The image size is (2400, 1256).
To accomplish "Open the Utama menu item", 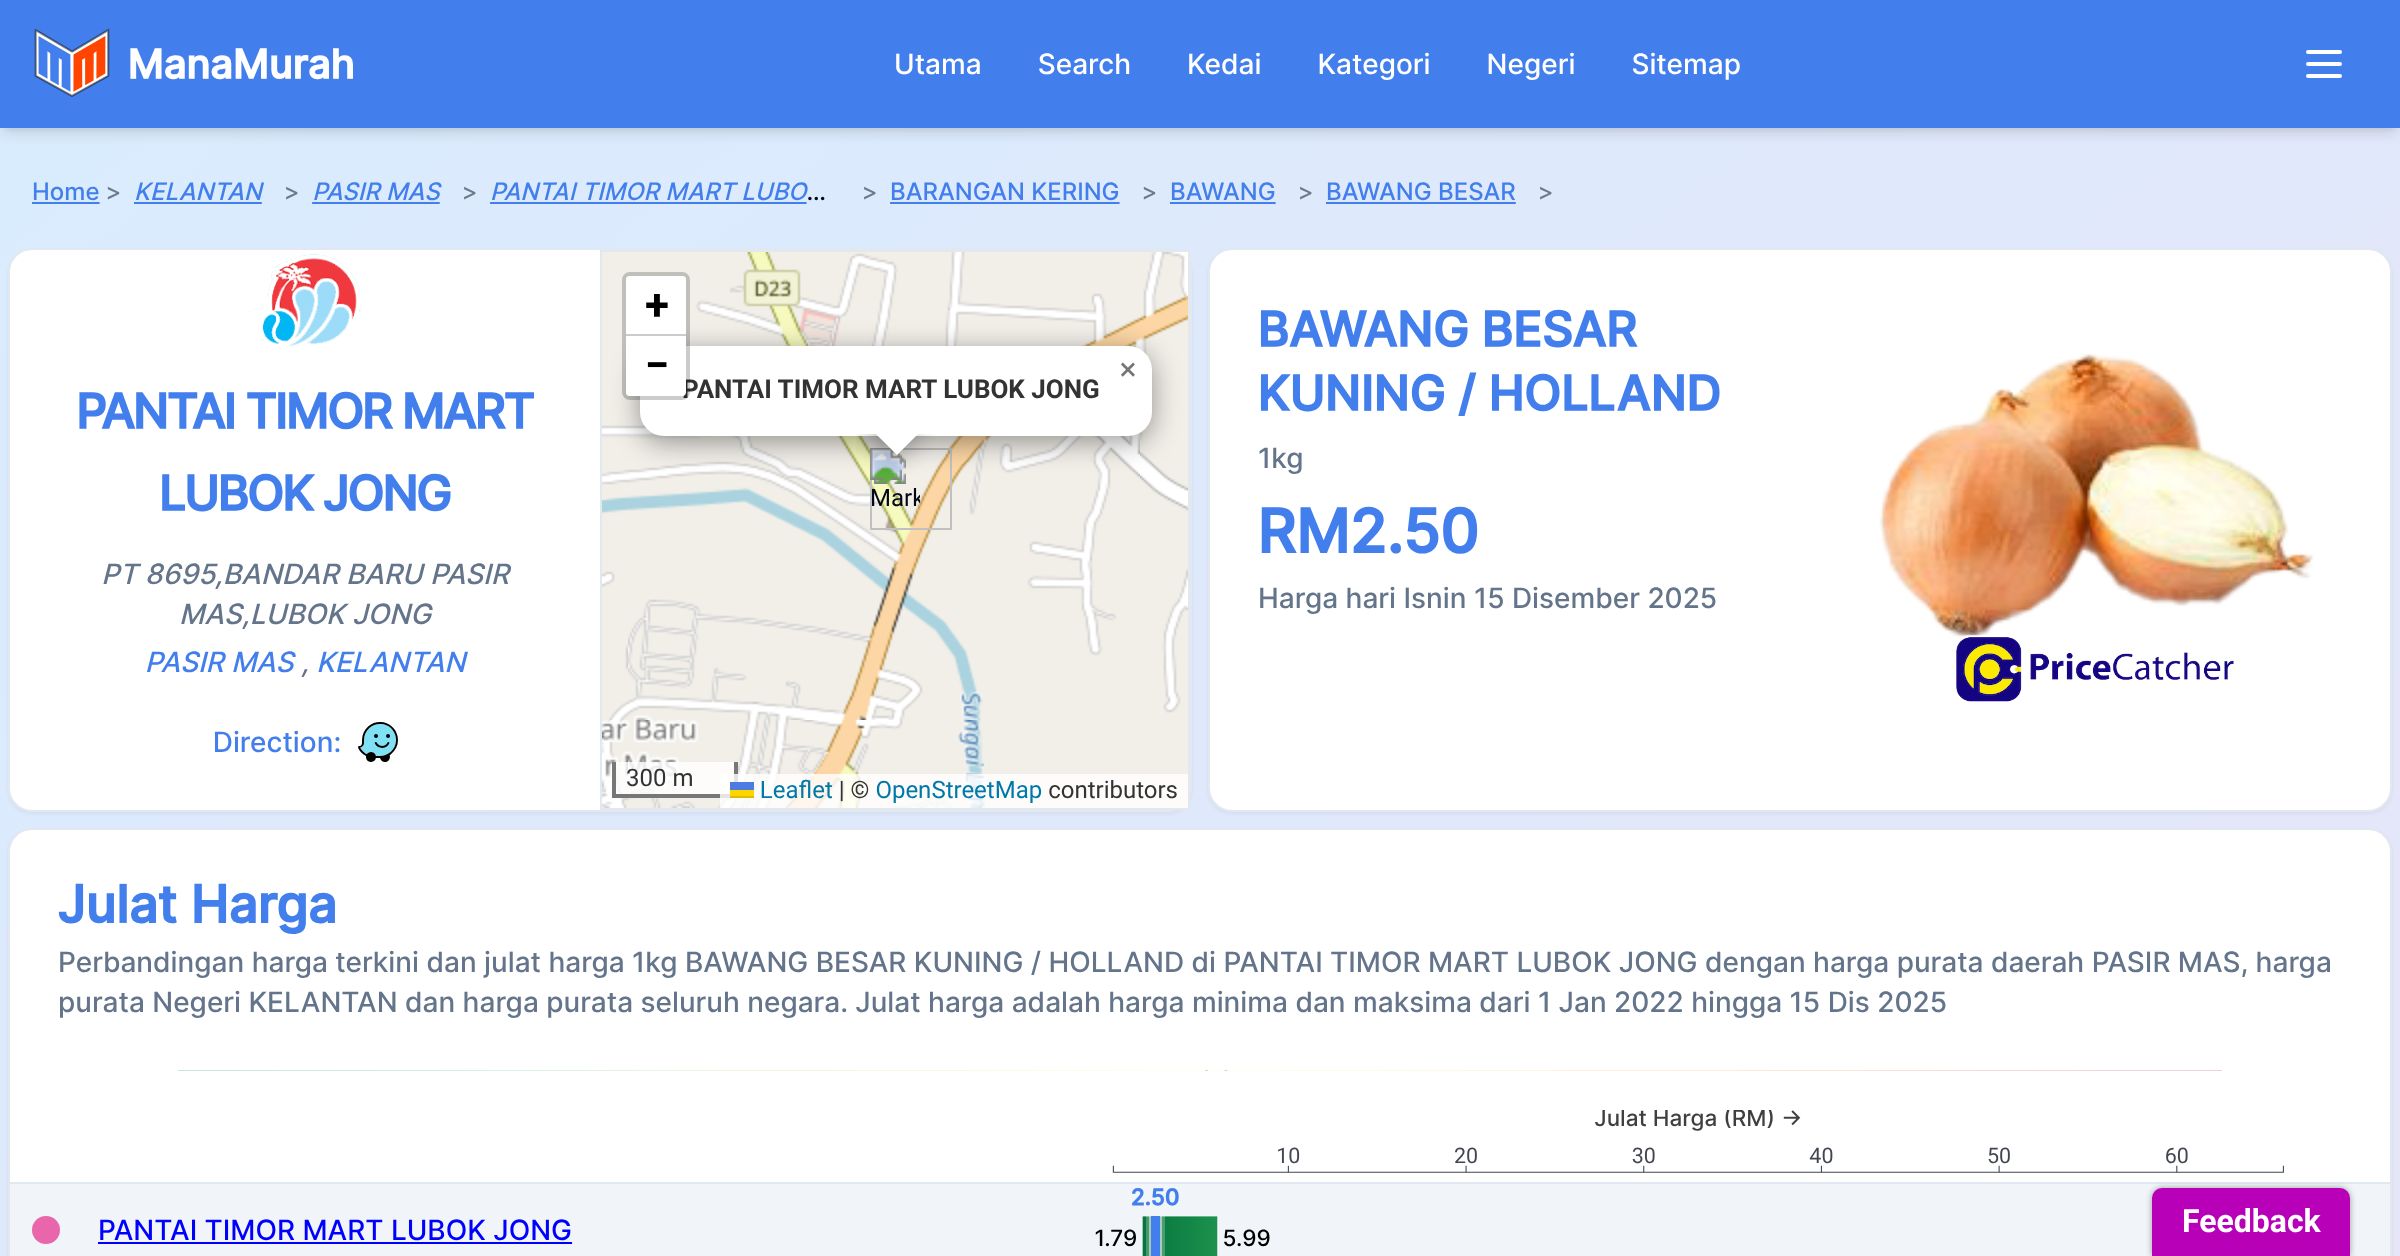I will click(937, 64).
